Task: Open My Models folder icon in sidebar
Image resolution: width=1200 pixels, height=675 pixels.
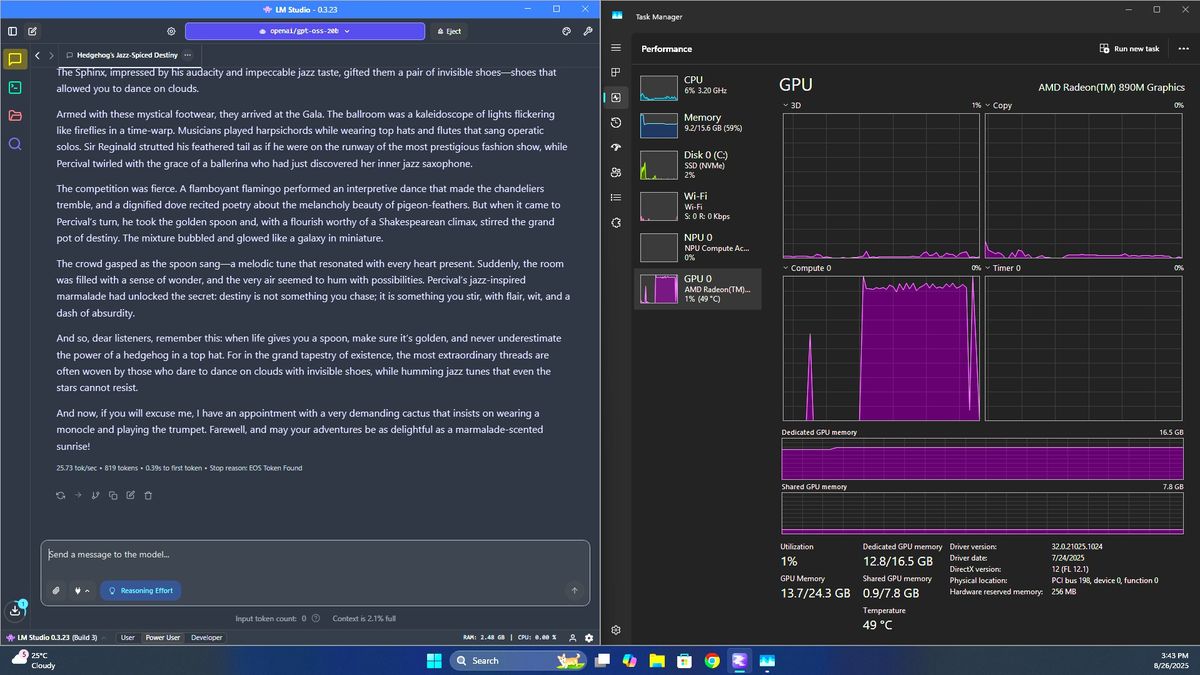Action: tap(15, 115)
